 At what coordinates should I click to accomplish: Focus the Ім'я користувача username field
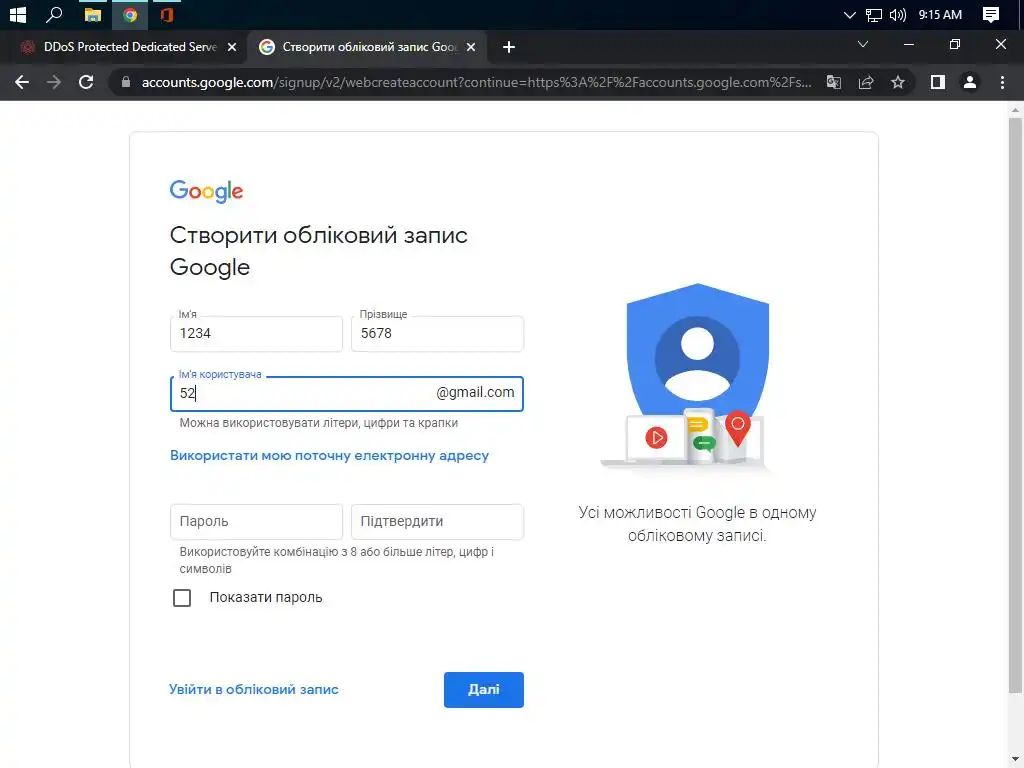coord(347,394)
